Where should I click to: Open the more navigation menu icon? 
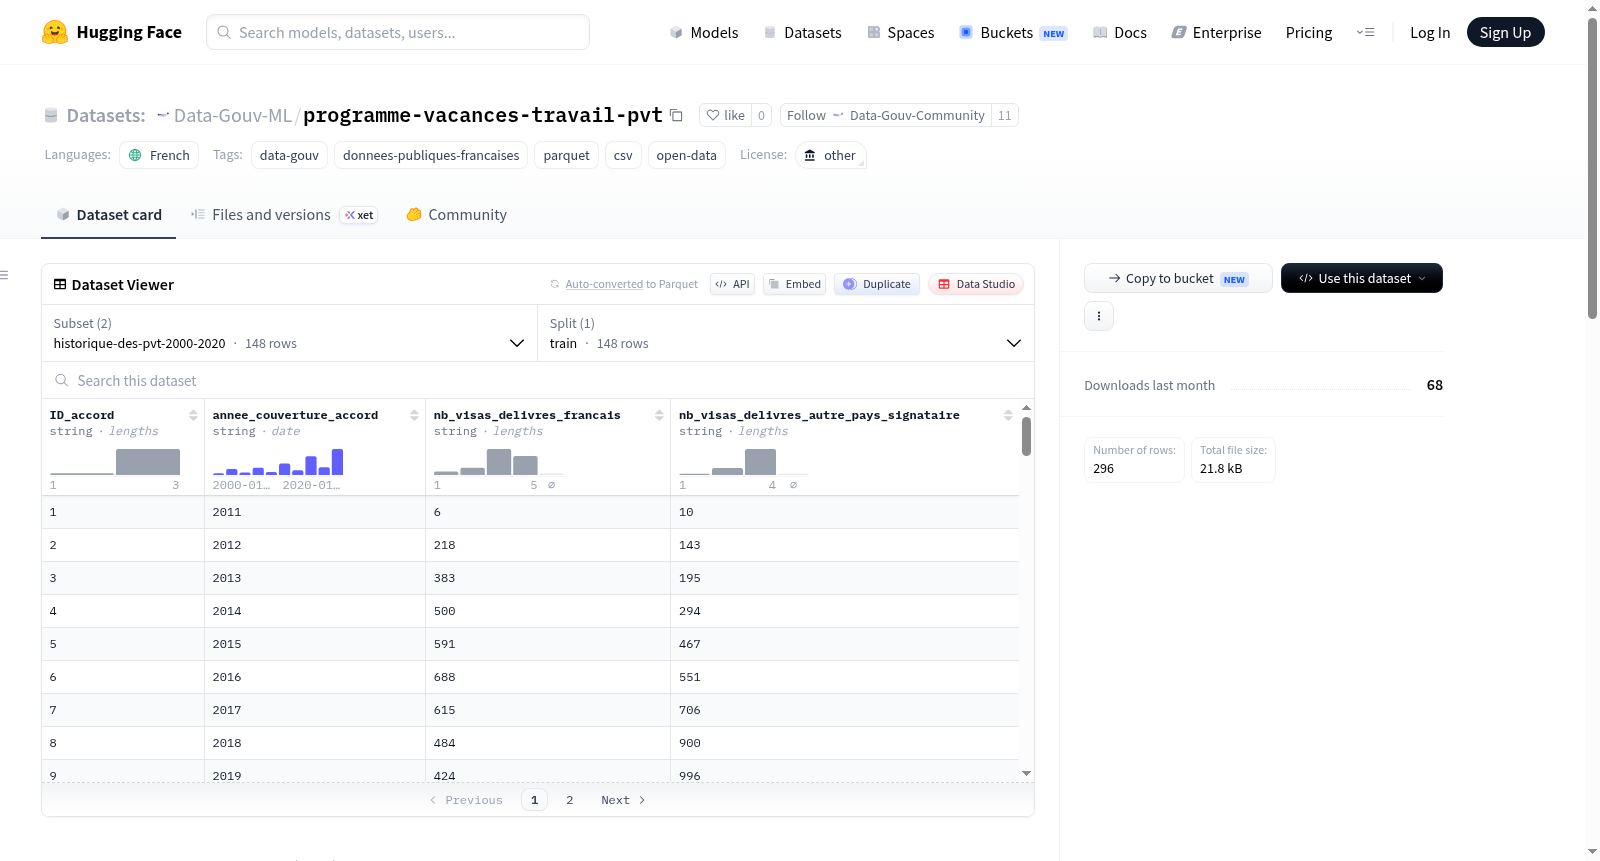(1365, 32)
